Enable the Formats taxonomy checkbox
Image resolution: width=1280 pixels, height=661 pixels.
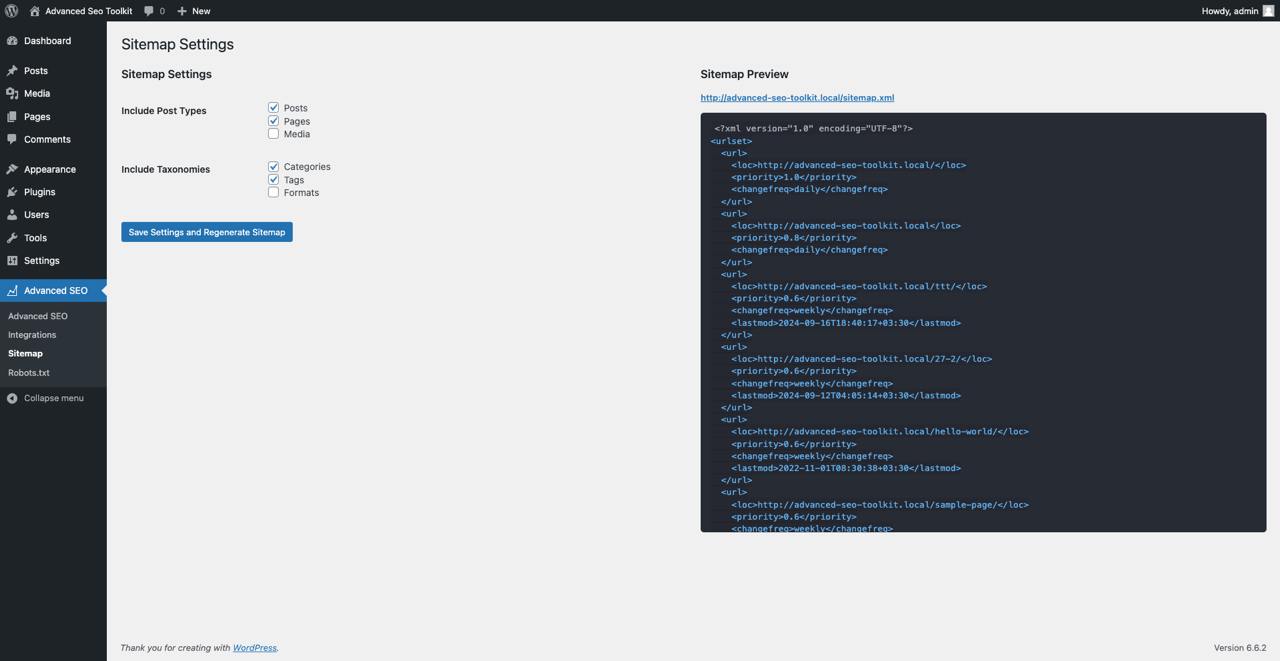273,192
